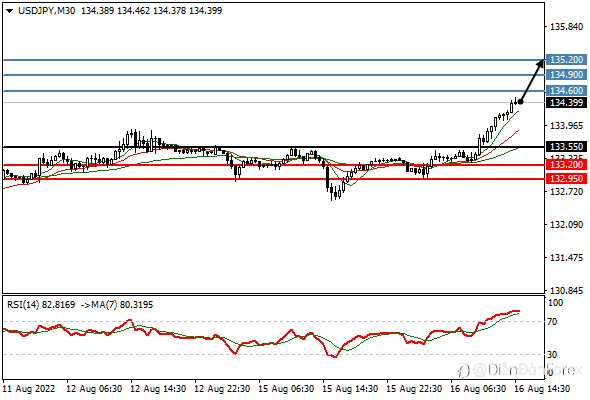The height and width of the screenshot is (400, 590).
Task: Click the 16 Aug 06:30 time label
Action: (478, 388)
